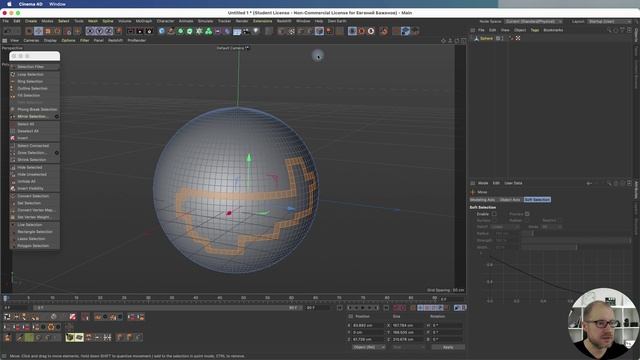Click Invert in the selection palette
Screen dimensions: 640x360
click(22, 138)
